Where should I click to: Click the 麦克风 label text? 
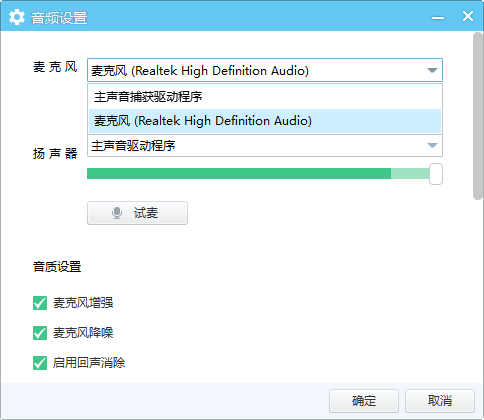55,67
